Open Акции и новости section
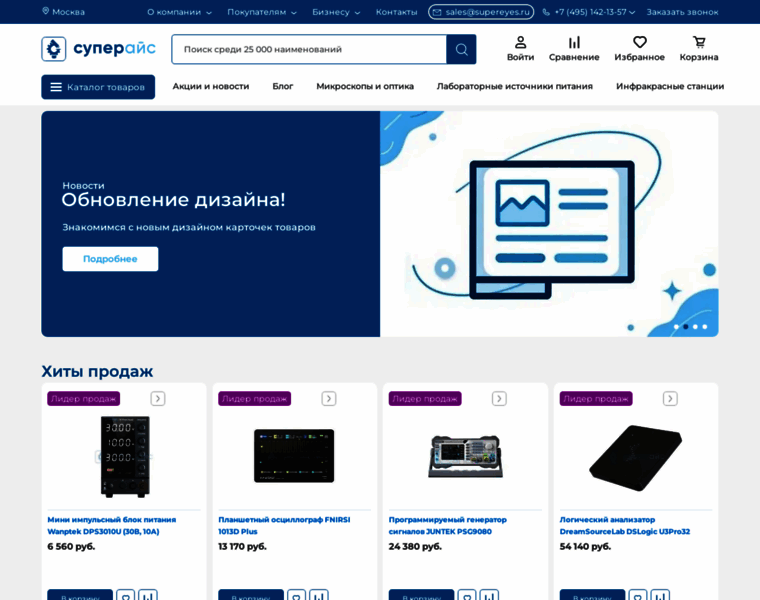This screenshot has height=600, width=760. click(x=211, y=86)
